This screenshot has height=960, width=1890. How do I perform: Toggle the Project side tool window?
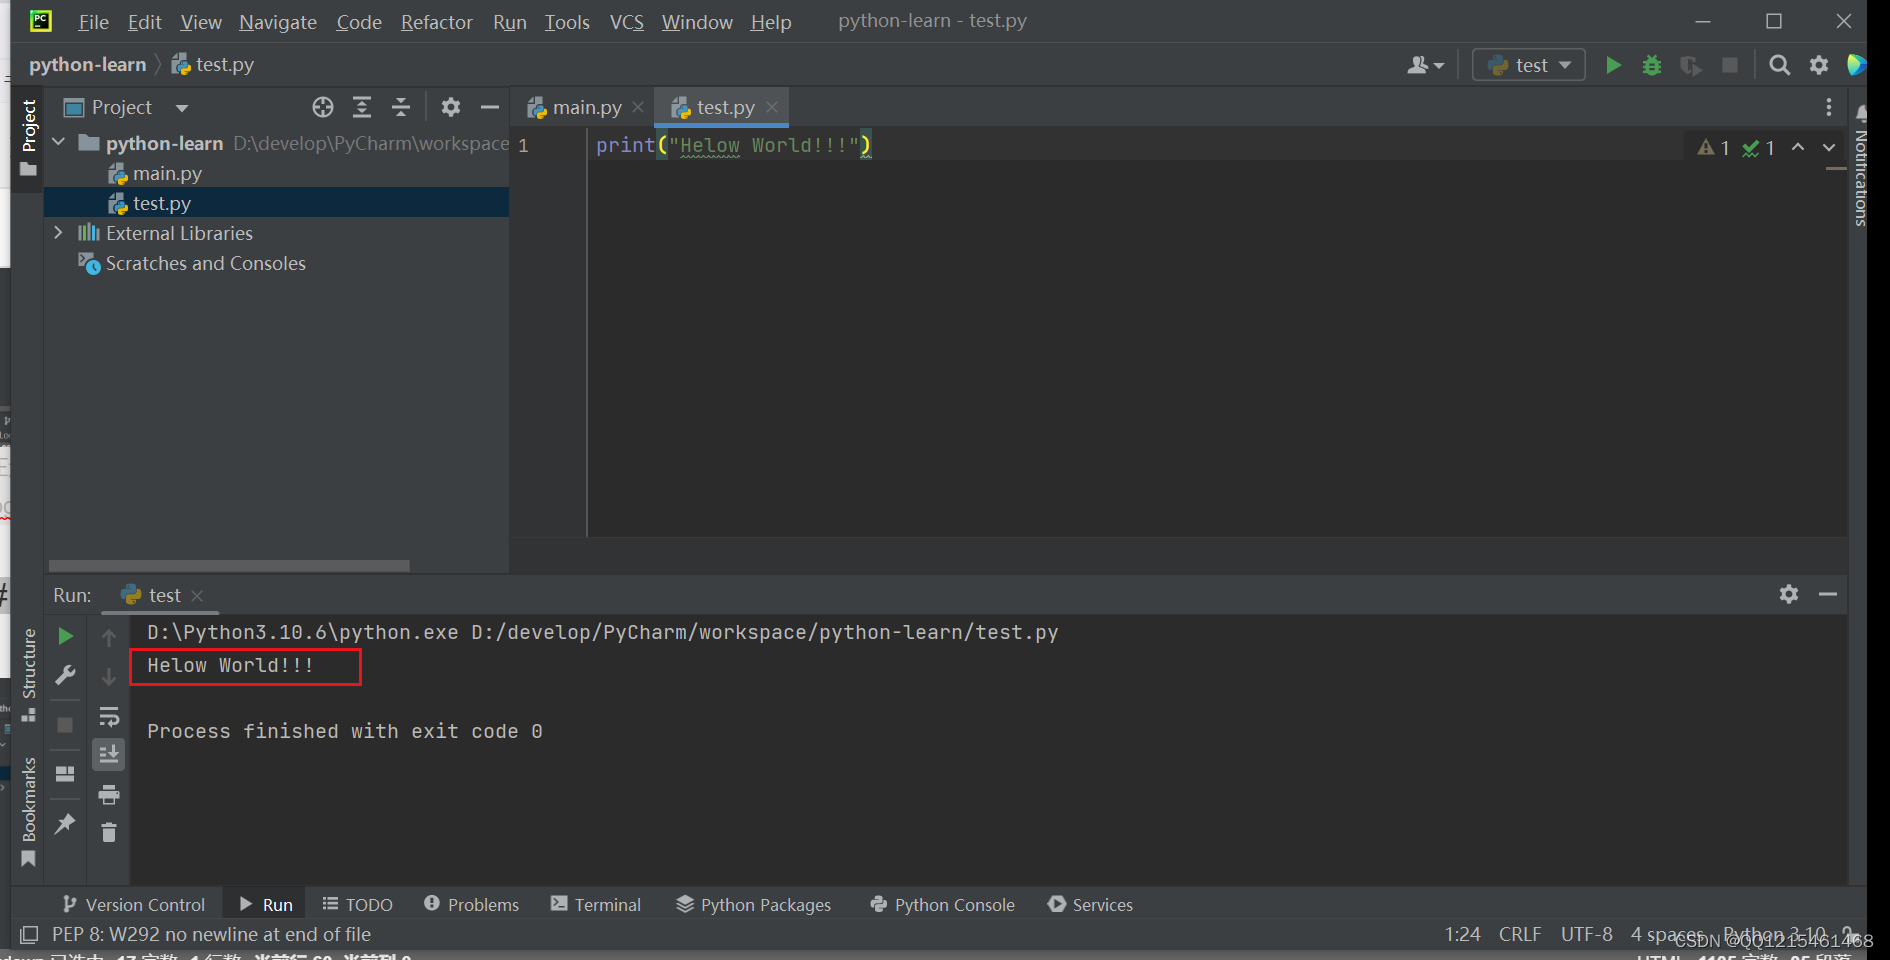[x=28, y=136]
